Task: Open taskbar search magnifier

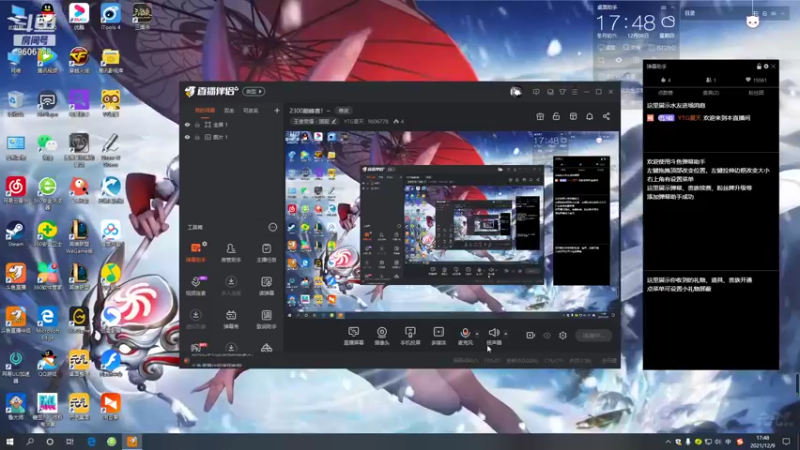Action: point(30,441)
